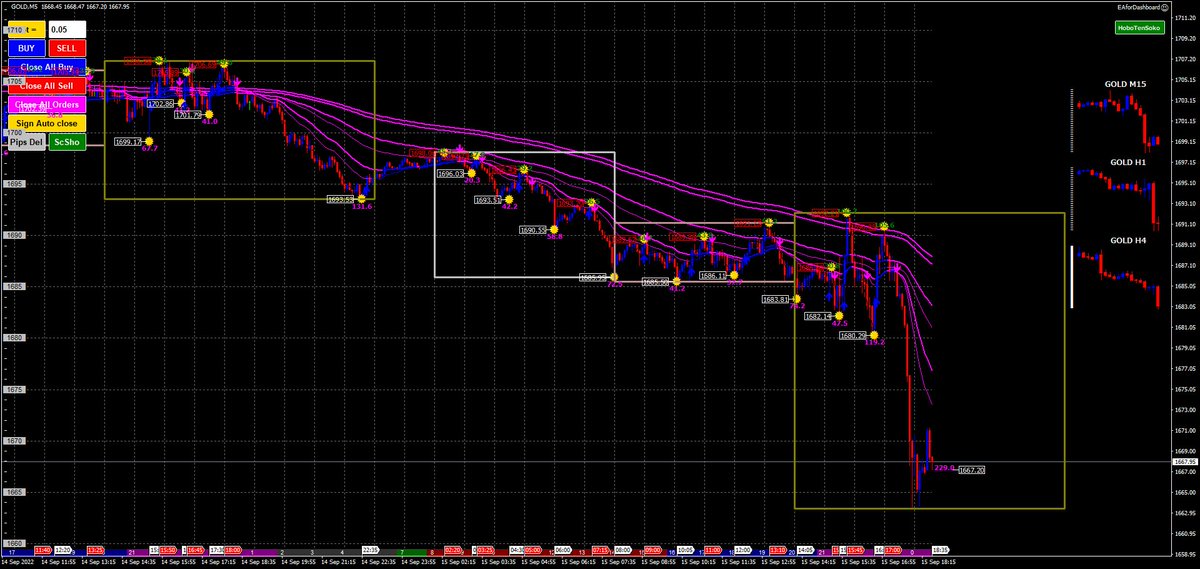
Task: Click the 1683.81 price label
Action: [x=776, y=298]
